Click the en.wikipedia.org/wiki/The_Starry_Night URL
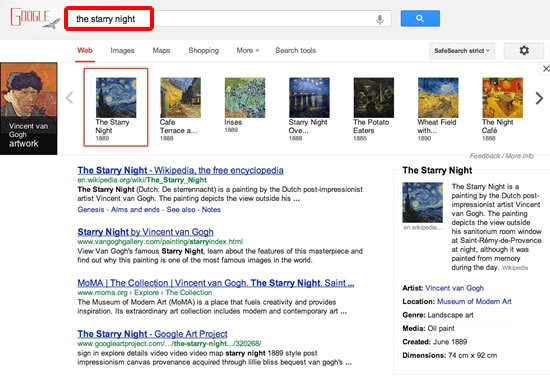 [142, 180]
